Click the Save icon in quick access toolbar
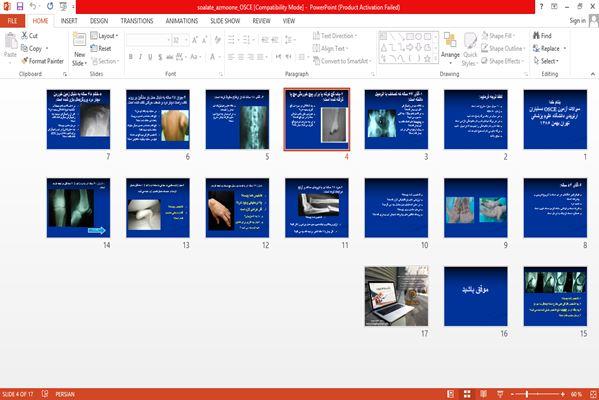Screen dimensions: 599x400 [19, 6]
